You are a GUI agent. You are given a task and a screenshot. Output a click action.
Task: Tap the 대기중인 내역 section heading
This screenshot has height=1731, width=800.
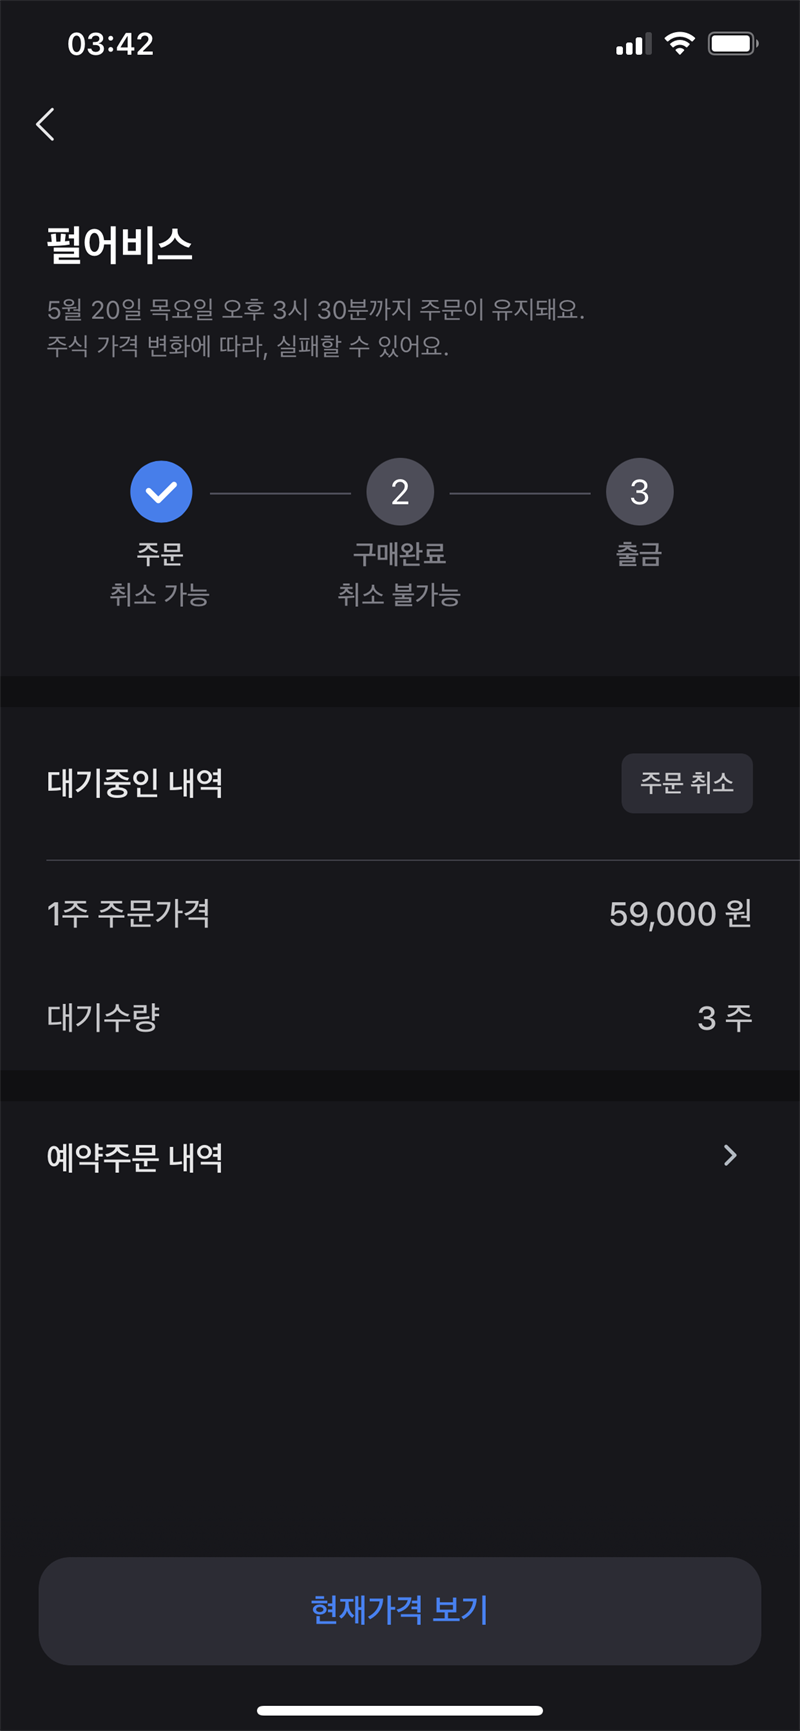(x=135, y=783)
